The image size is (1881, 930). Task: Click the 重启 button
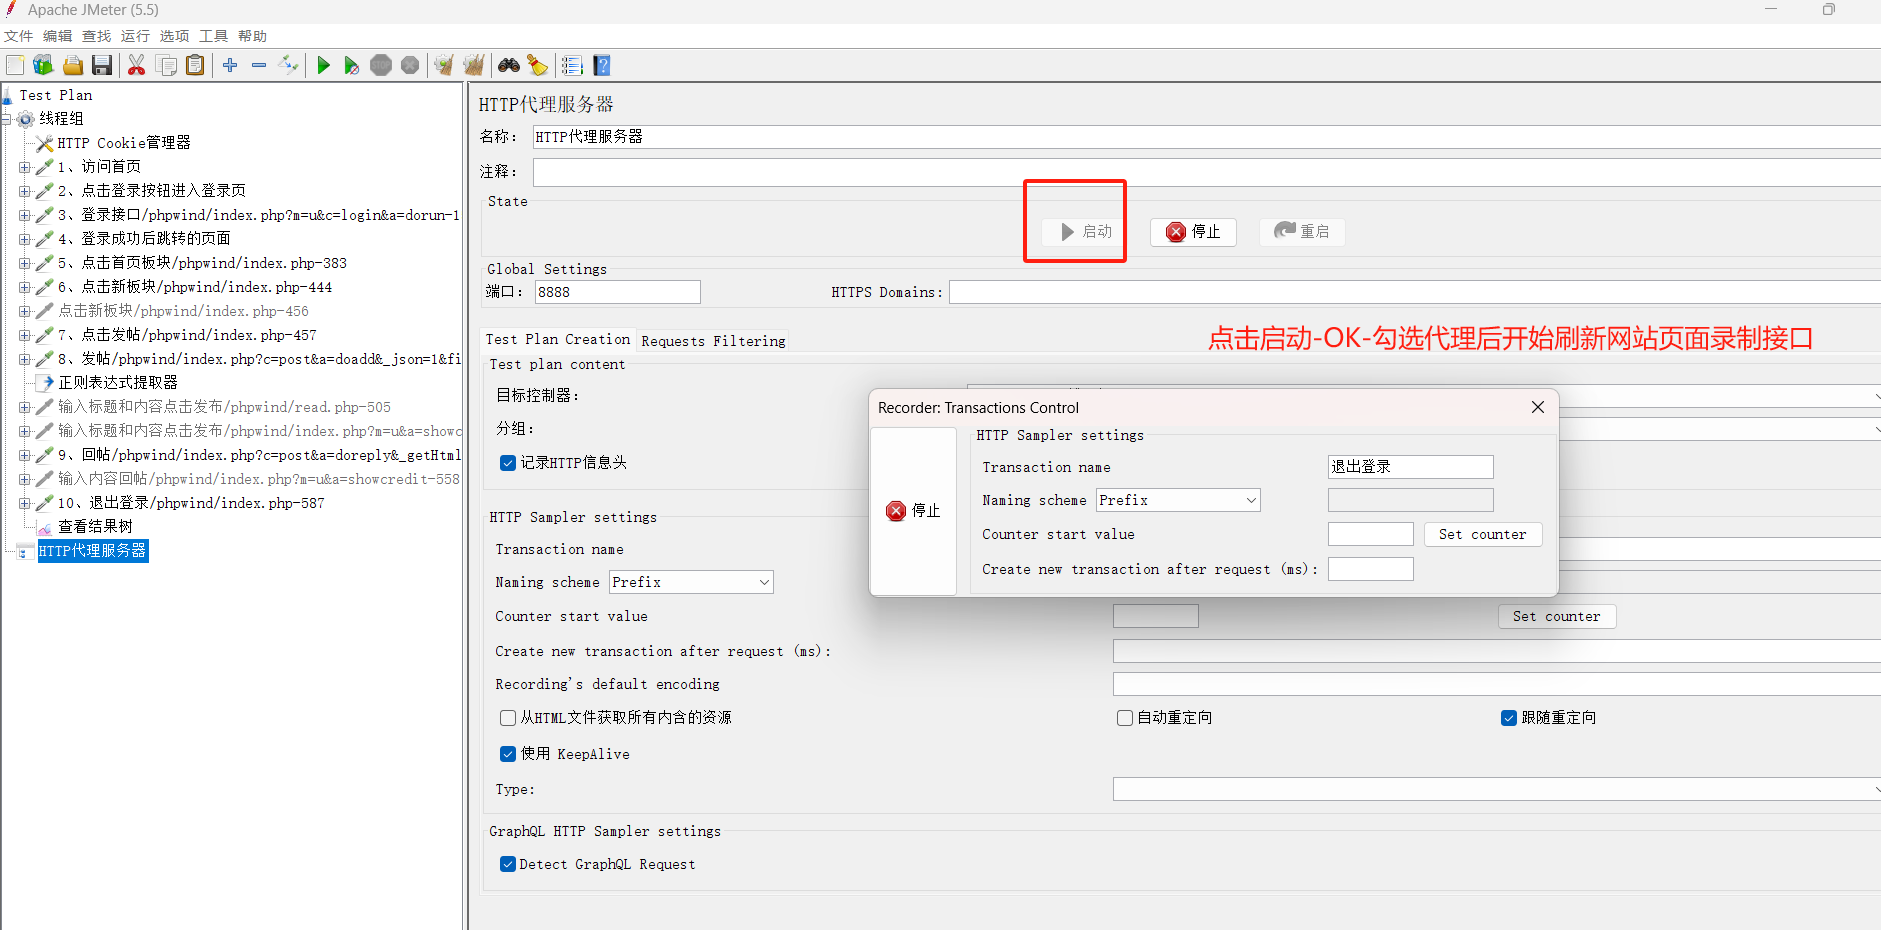[x=1302, y=232]
